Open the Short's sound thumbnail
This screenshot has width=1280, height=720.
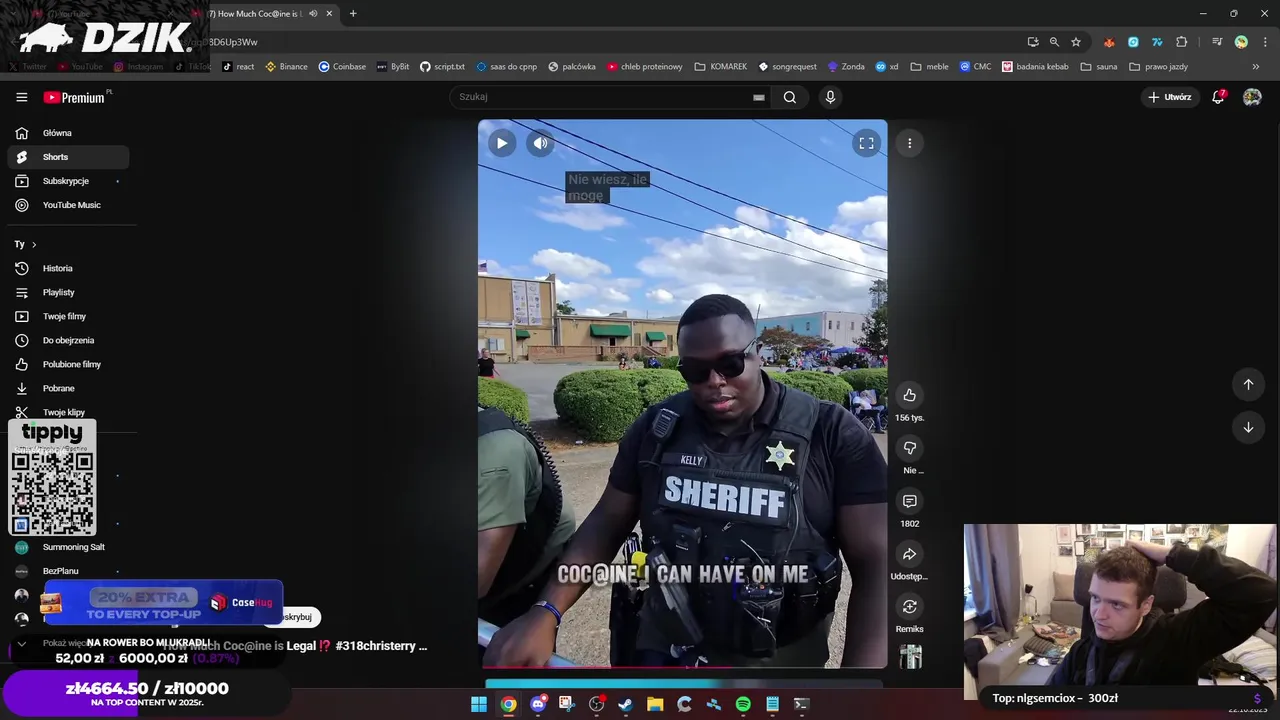point(910,657)
